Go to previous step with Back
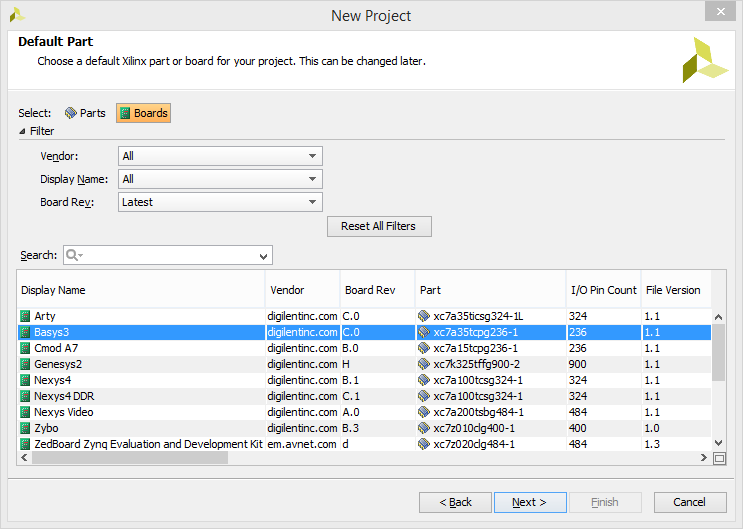This screenshot has width=743, height=529. point(455,502)
